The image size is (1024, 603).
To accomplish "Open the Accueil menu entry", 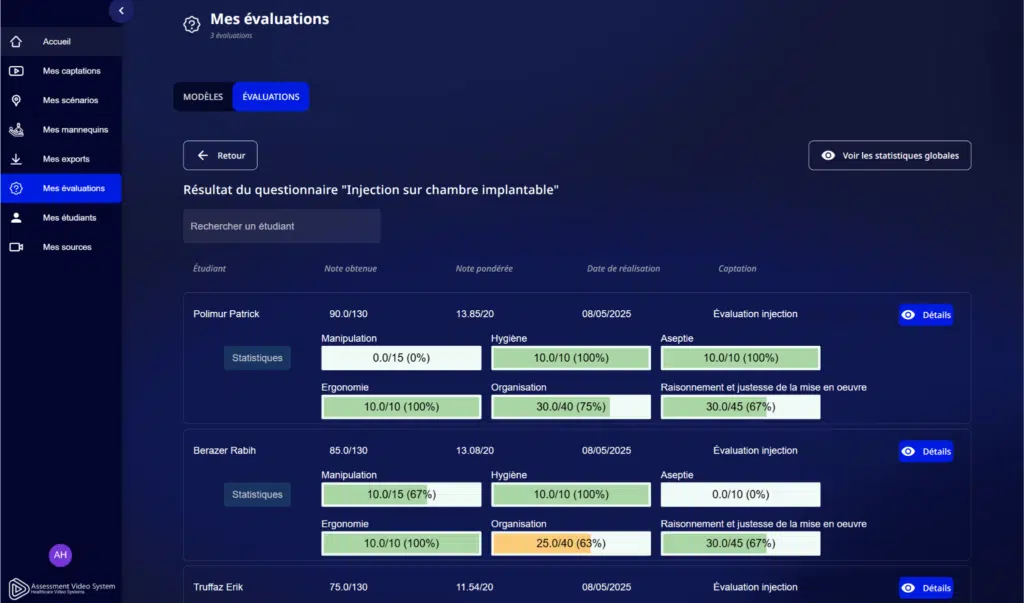I will coord(57,42).
